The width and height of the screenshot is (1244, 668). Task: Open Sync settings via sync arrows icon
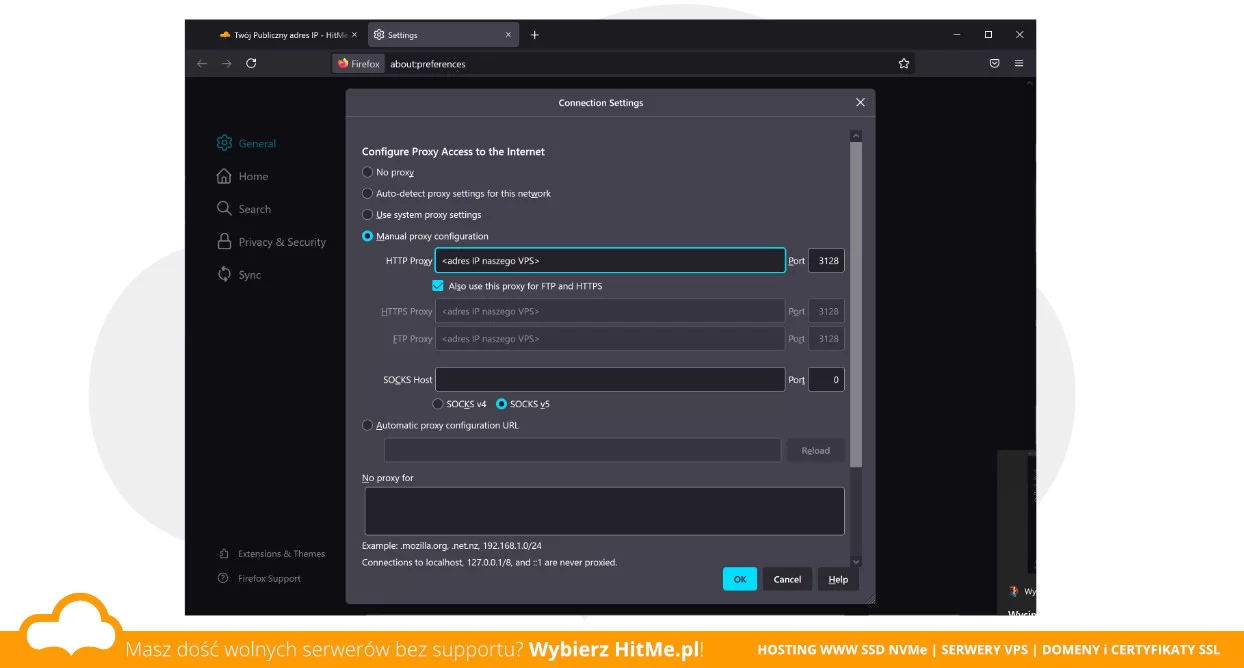pos(224,274)
